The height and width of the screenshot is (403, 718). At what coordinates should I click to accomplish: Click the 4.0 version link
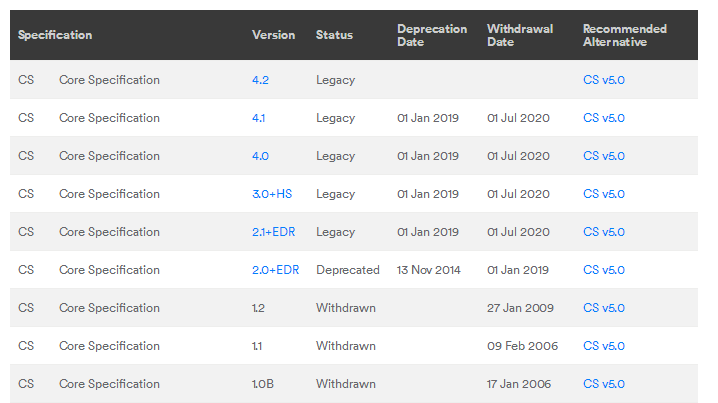pyautogui.click(x=260, y=156)
